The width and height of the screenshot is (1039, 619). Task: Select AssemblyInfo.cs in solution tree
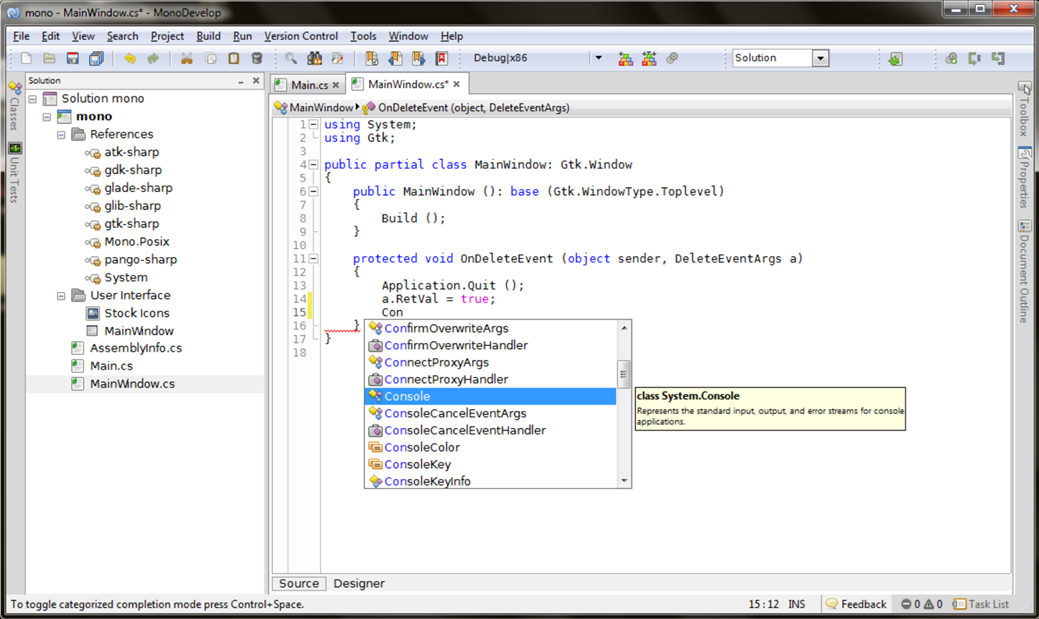(136, 348)
